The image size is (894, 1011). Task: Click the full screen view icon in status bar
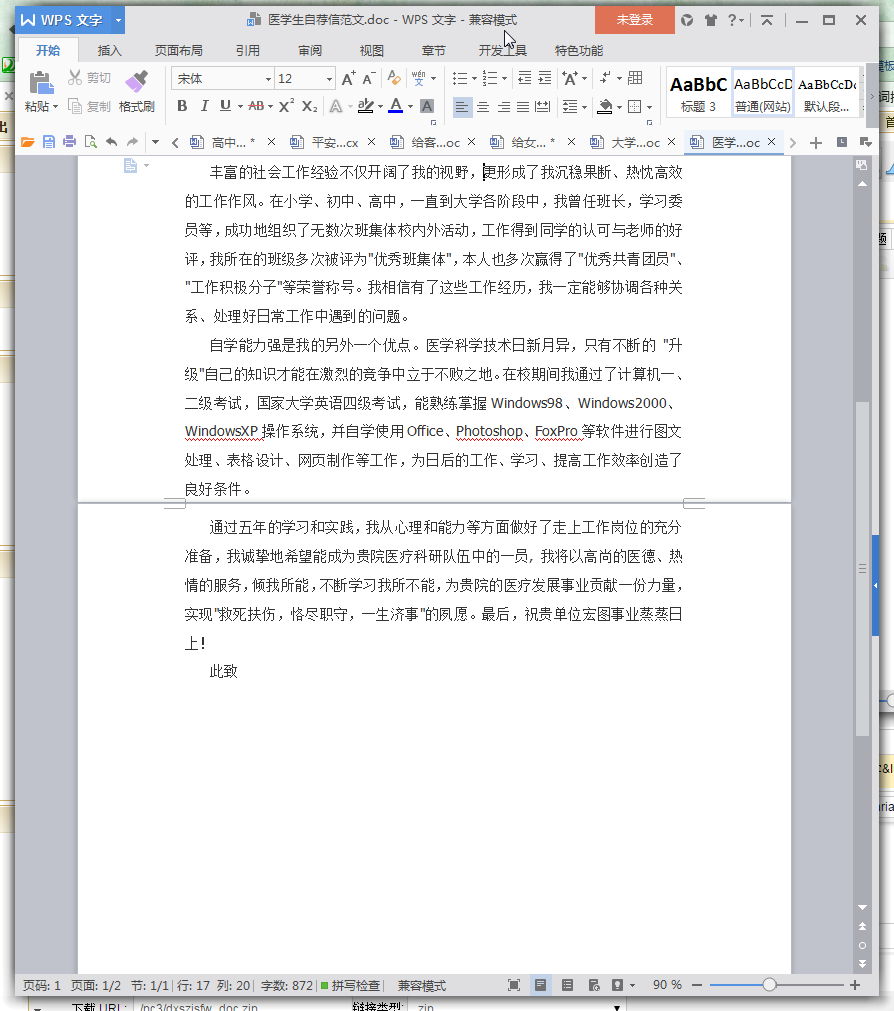[x=514, y=985]
